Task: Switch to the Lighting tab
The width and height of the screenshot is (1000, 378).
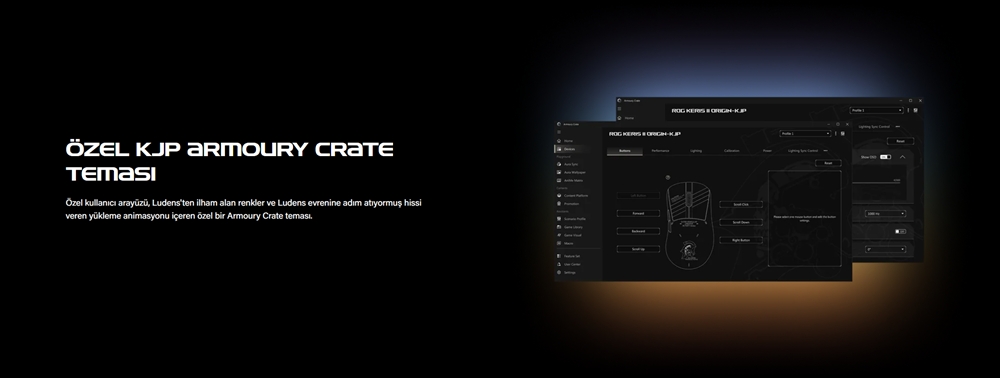Action: (696, 151)
